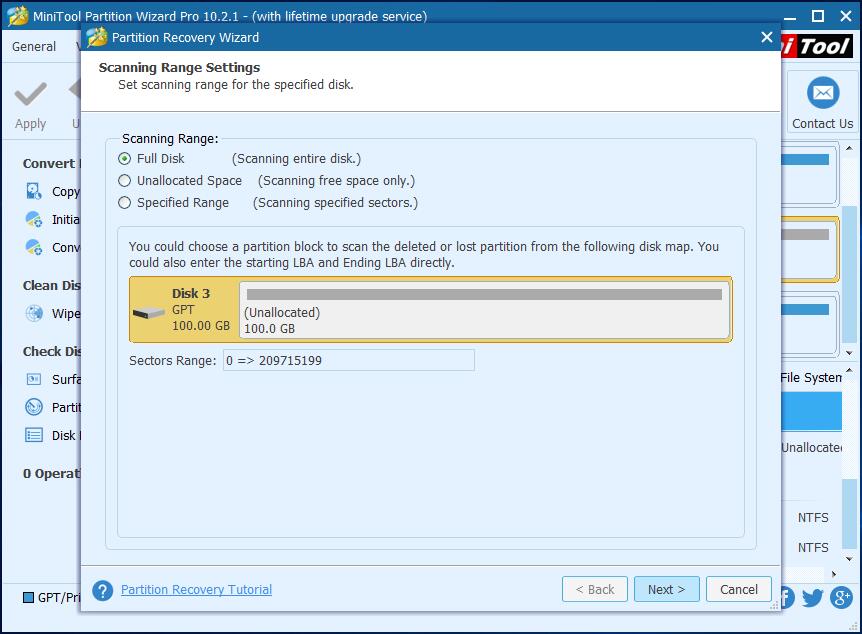
Task: Click the Contact Us envelope icon
Action: tap(823, 93)
